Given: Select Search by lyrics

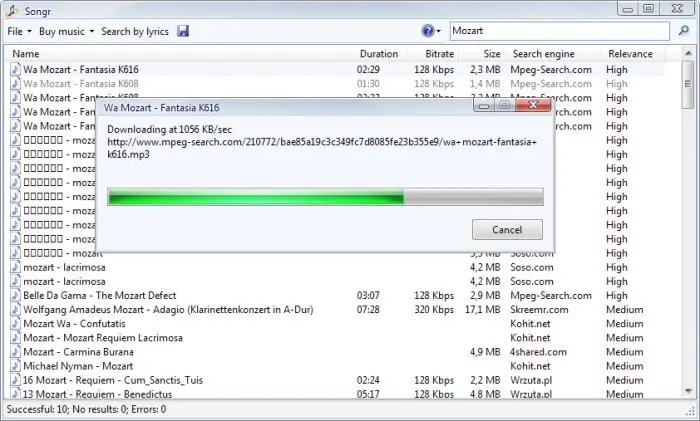Looking at the screenshot, I should [135, 31].
